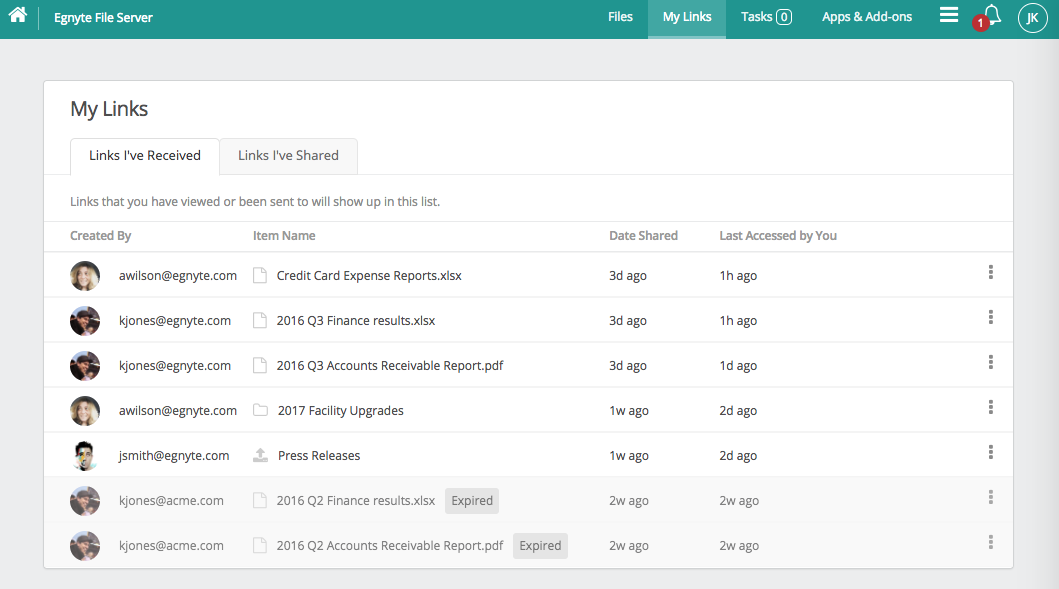
Task: Open more options for 2016 Q2 Accounts Receivable Report.pdf
Action: coord(991,542)
